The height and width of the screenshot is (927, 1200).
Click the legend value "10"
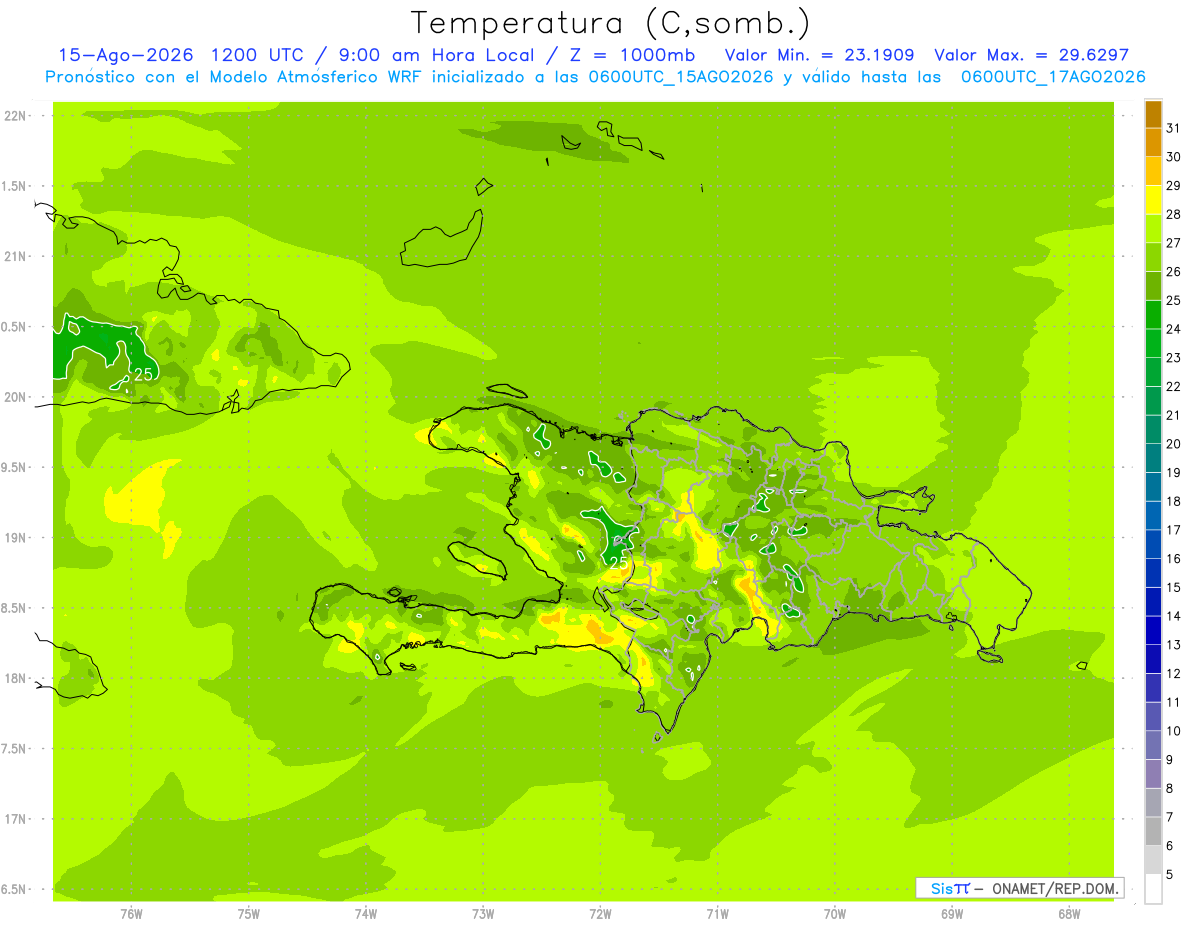pyautogui.click(x=1174, y=731)
